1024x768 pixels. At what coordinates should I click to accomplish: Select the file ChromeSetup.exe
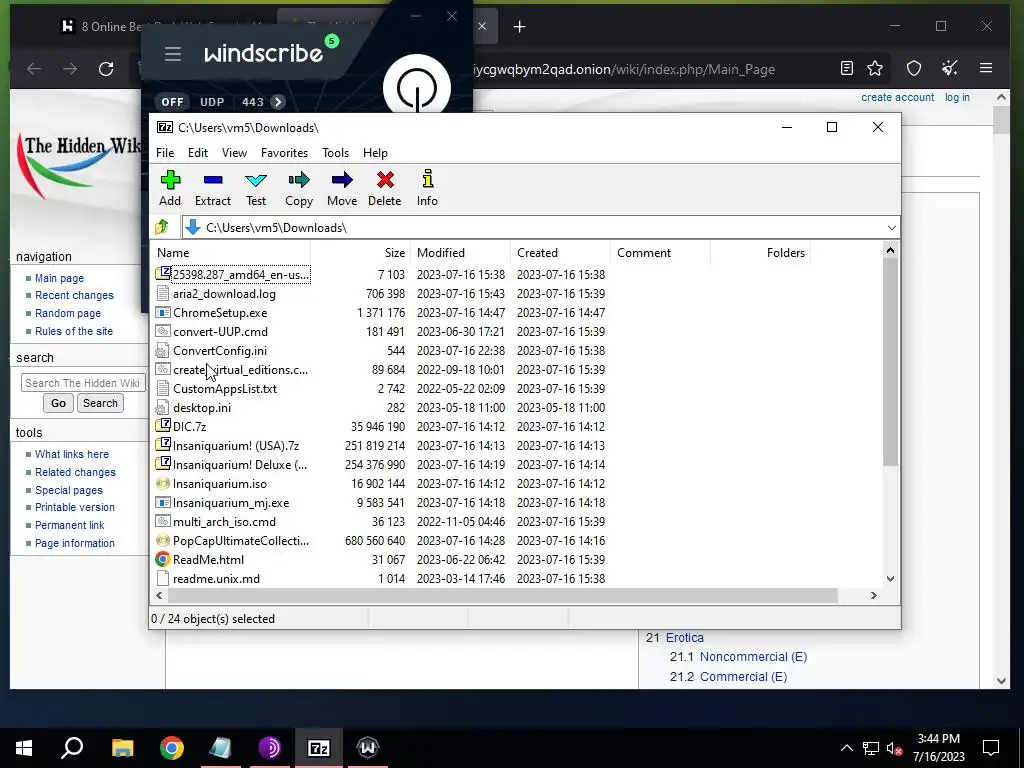tap(220, 313)
